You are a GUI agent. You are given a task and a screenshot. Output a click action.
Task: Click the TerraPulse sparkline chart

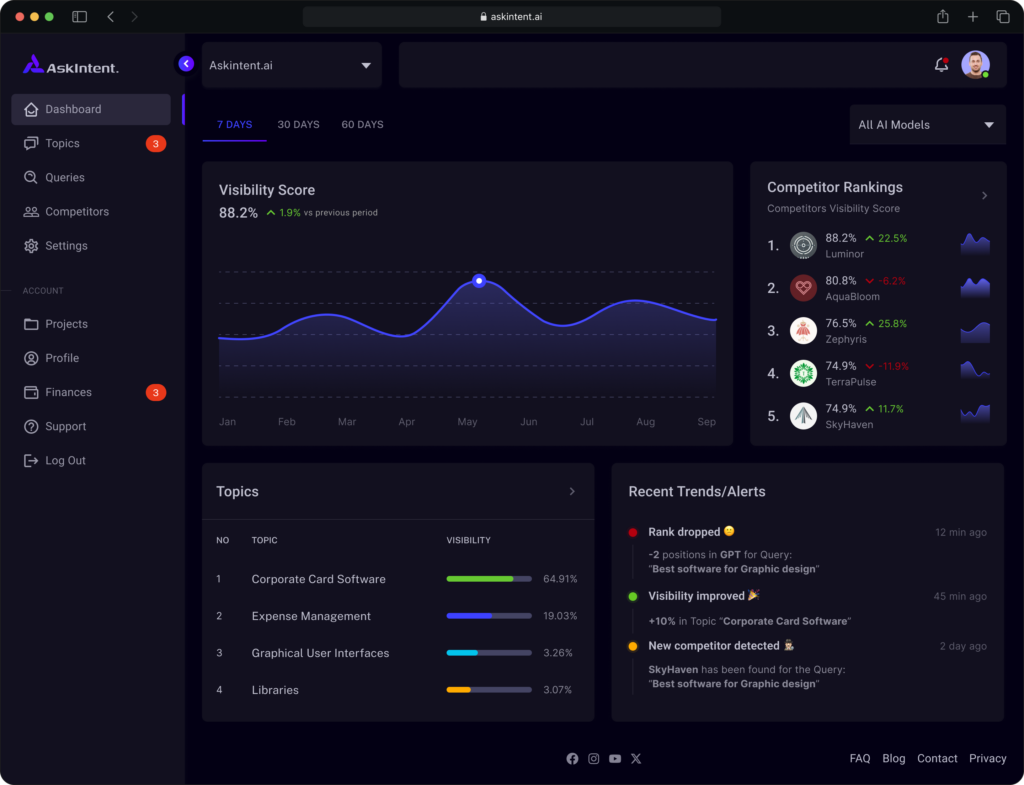[x=975, y=370]
